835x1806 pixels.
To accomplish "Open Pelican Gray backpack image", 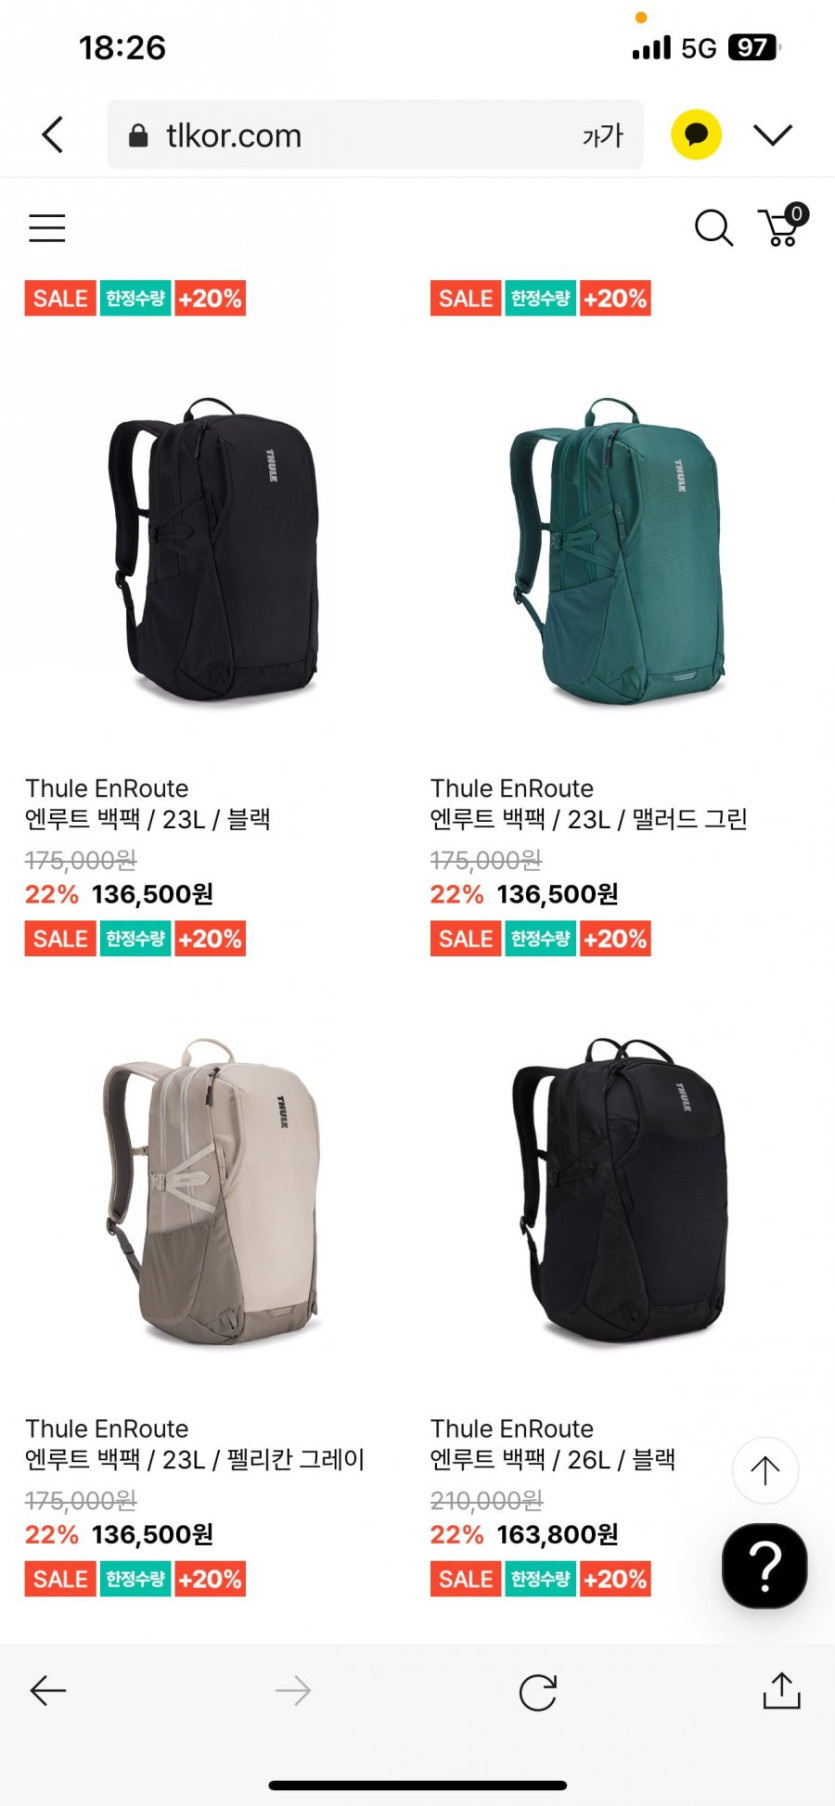I will (212, 1190).
